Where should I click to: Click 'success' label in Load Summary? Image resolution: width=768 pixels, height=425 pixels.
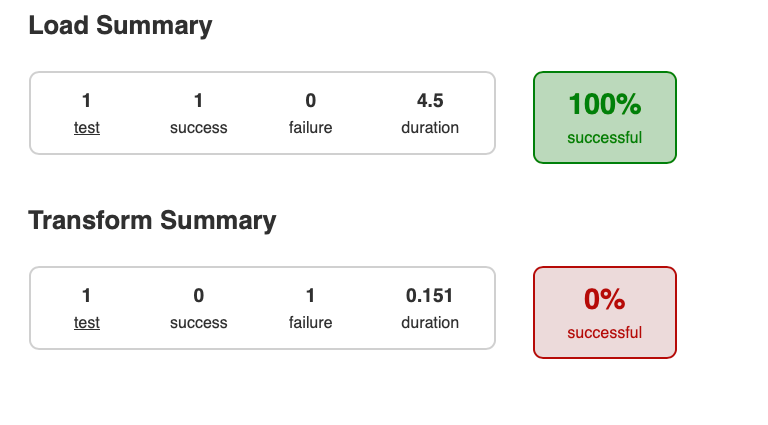pyautogui.click(x=198, y=128)
